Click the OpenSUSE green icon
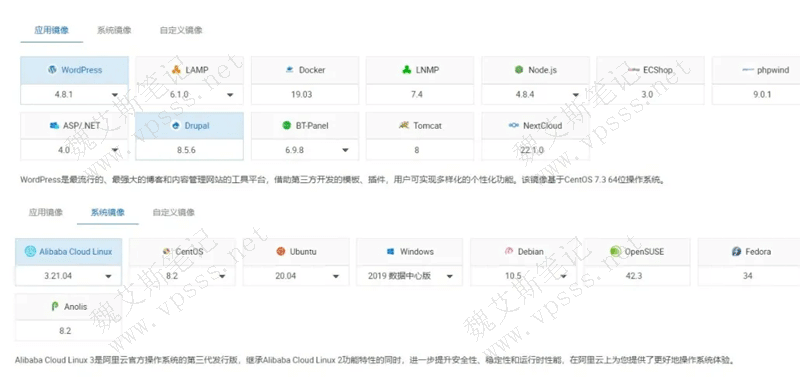This screenshot has height=378, width=800. pos(615,251)
